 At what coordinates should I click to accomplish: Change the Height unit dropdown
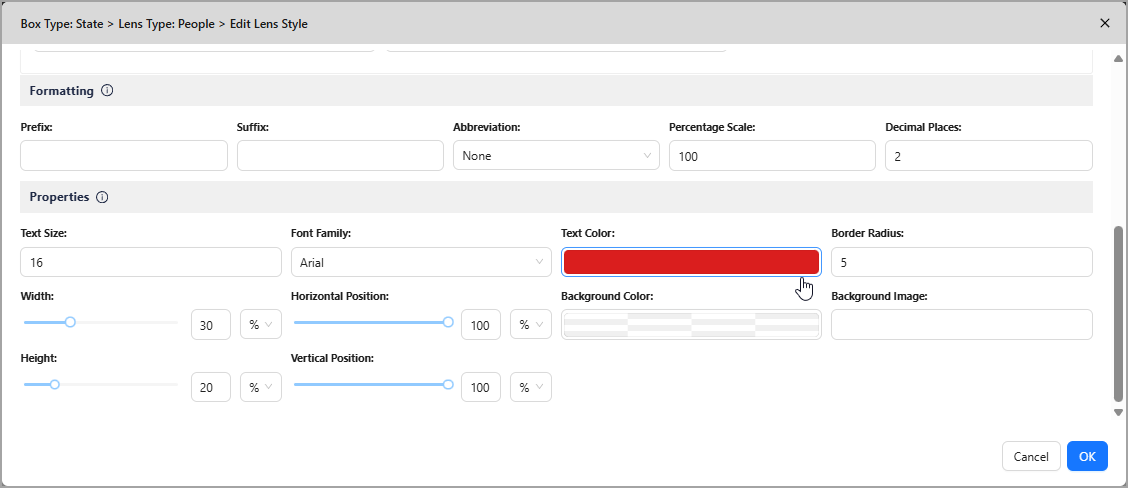(261, 387)
